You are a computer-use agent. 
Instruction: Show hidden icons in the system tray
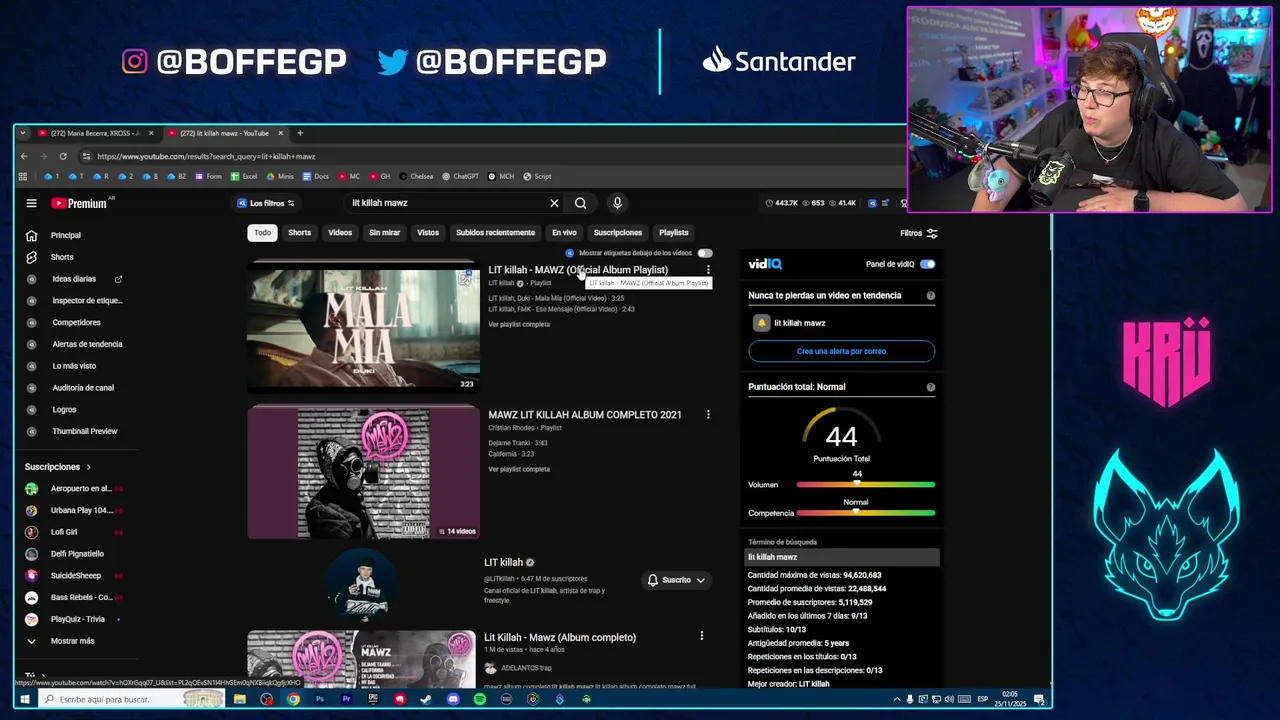897,699
